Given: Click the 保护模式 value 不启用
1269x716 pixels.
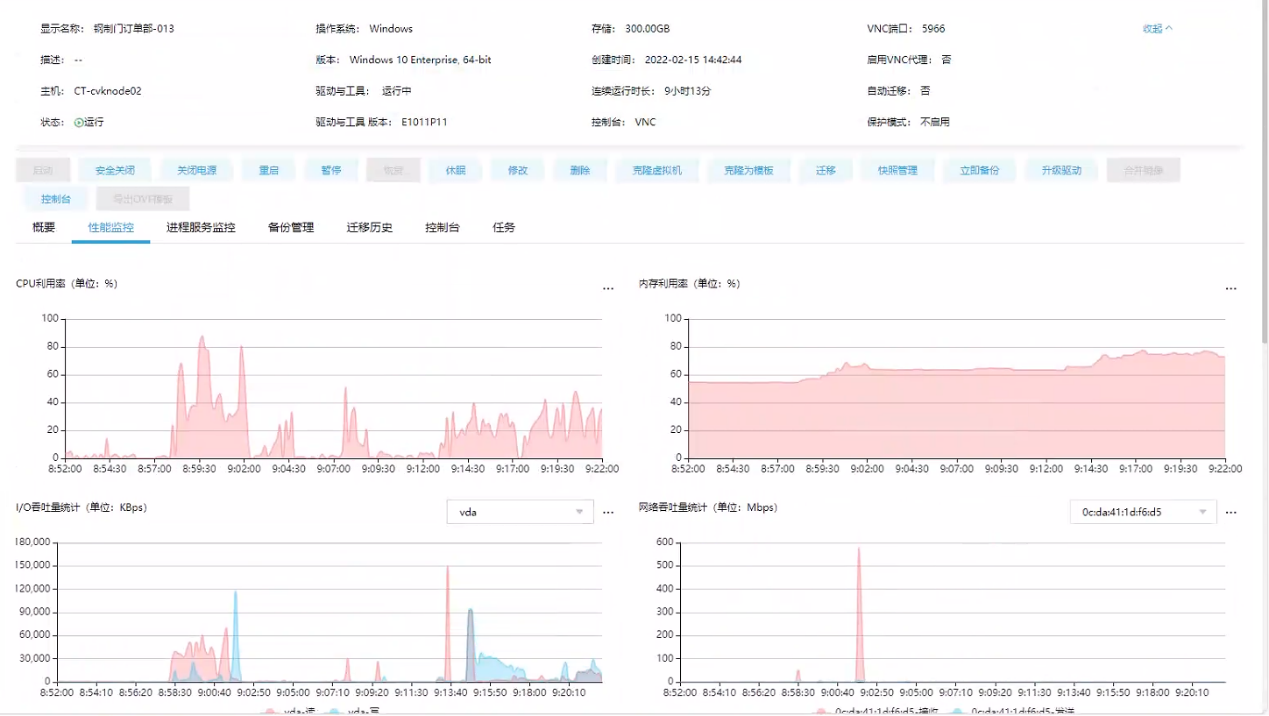Looking at the screenshot, I should 935,122.
